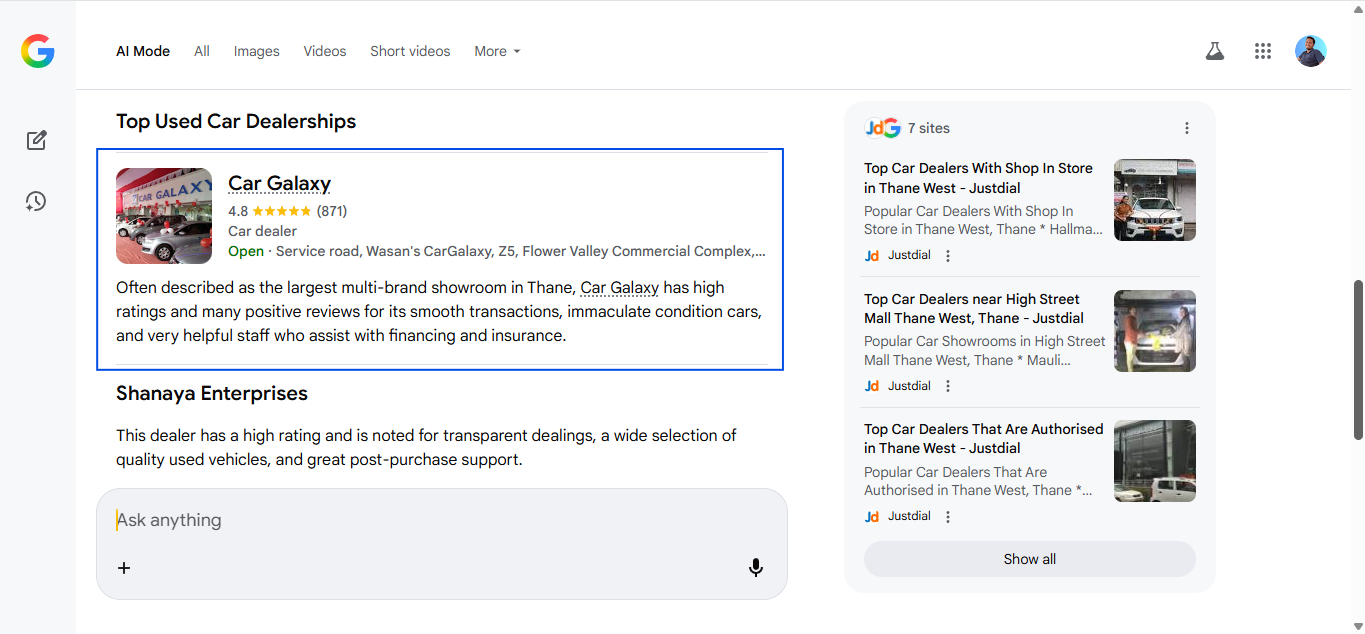Click the Google logo icon
1365x634 pixels.
click(38, 51)
